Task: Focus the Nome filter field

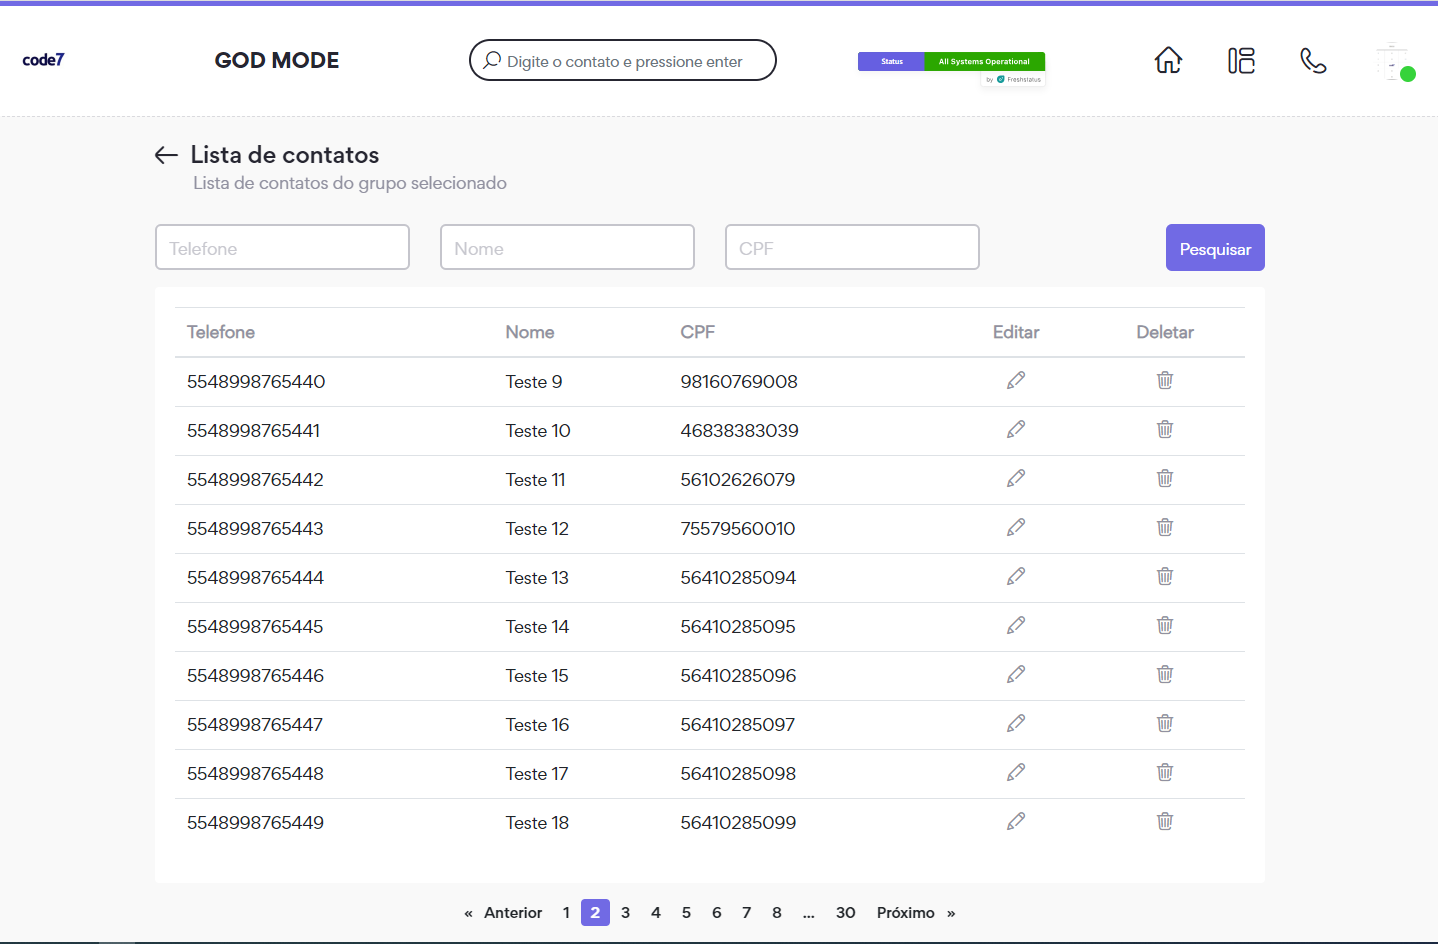Action: coord(567,247)
